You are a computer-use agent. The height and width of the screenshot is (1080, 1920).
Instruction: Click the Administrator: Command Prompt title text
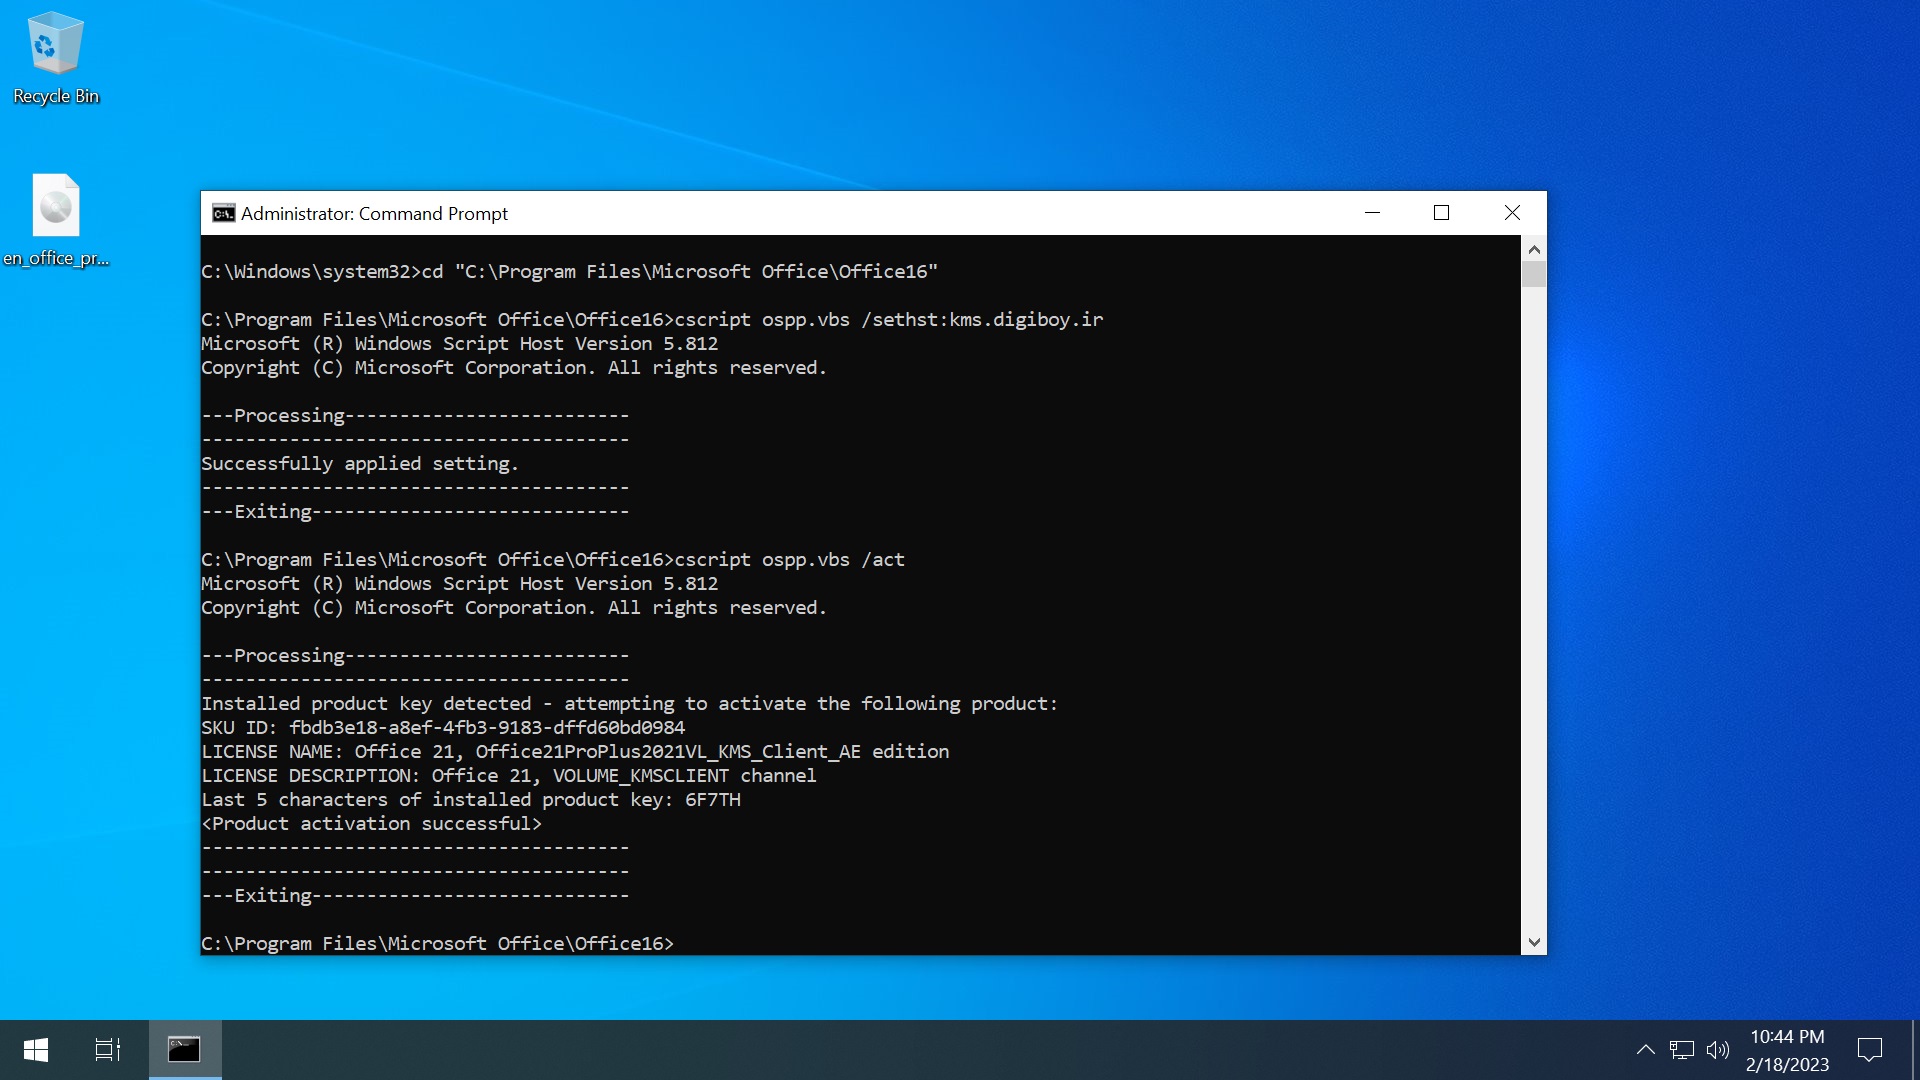coord(374,214)
